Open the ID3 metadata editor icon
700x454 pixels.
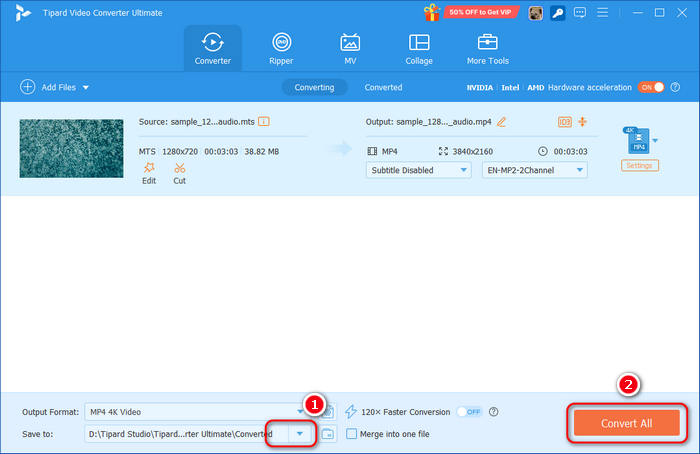565,121
